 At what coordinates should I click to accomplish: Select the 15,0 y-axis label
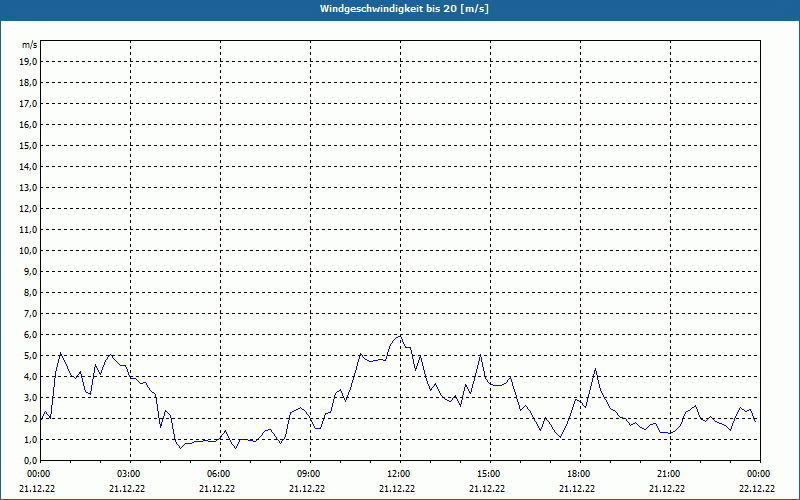tap(28, 145)
